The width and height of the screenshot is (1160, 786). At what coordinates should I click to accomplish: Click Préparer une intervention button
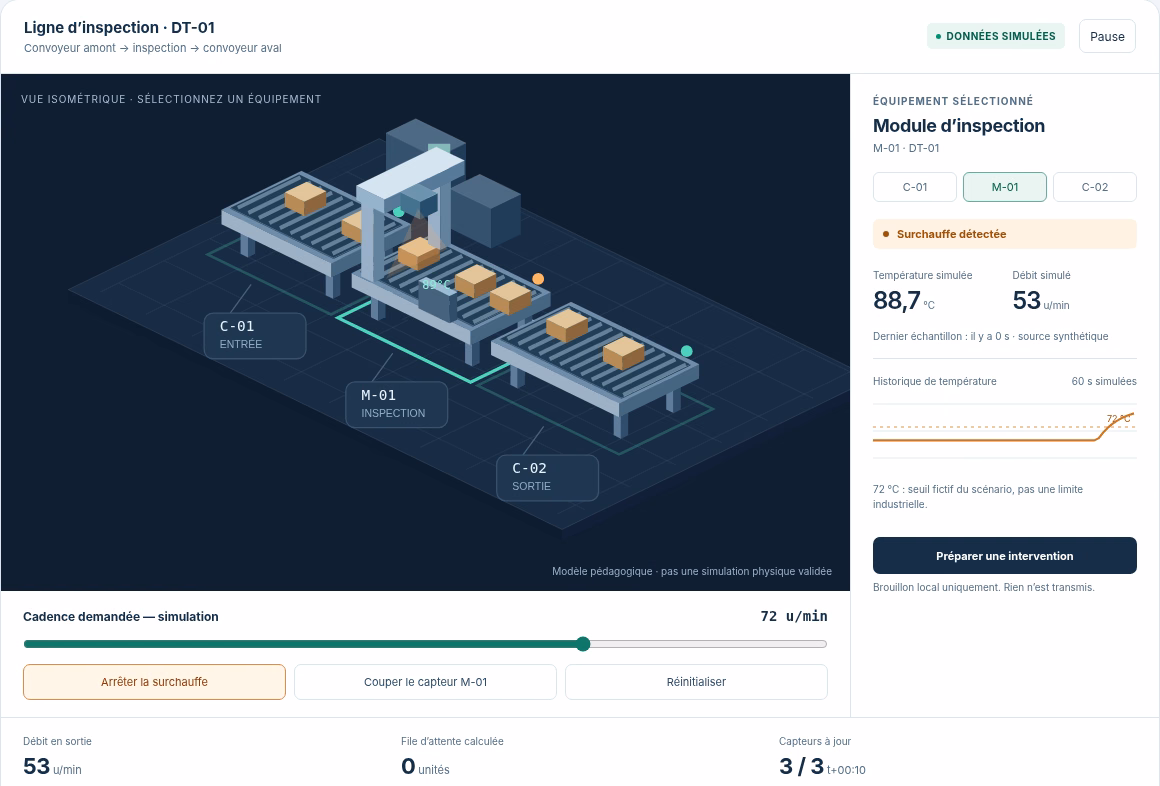point(1005,556)
